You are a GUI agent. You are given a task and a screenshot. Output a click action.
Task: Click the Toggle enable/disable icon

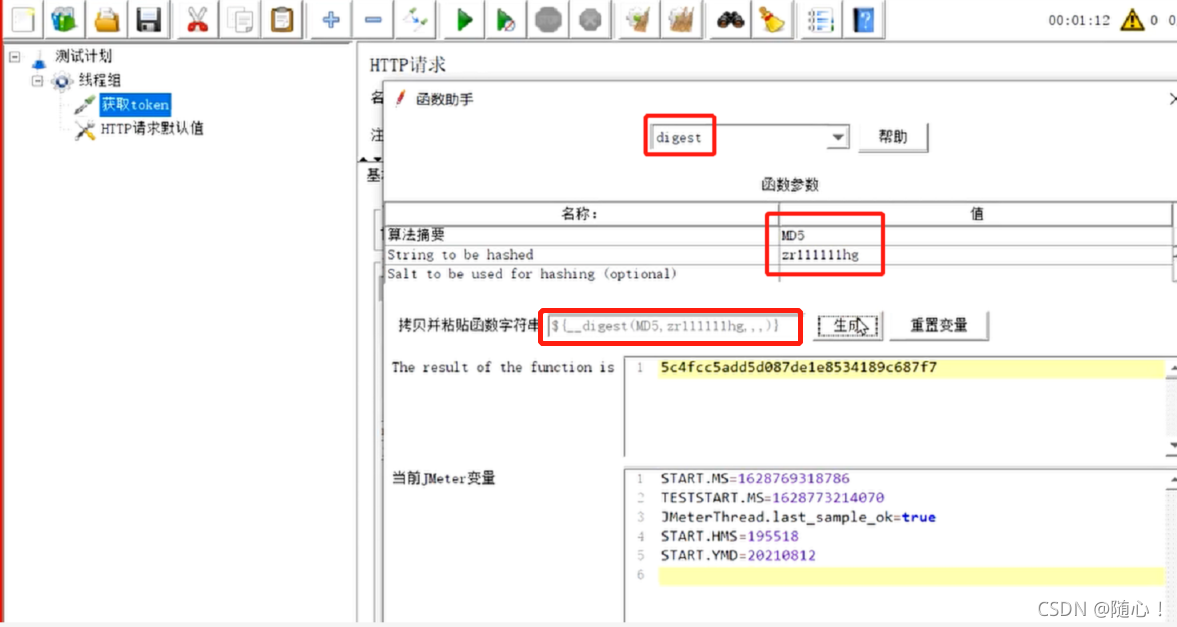point(414,19)
